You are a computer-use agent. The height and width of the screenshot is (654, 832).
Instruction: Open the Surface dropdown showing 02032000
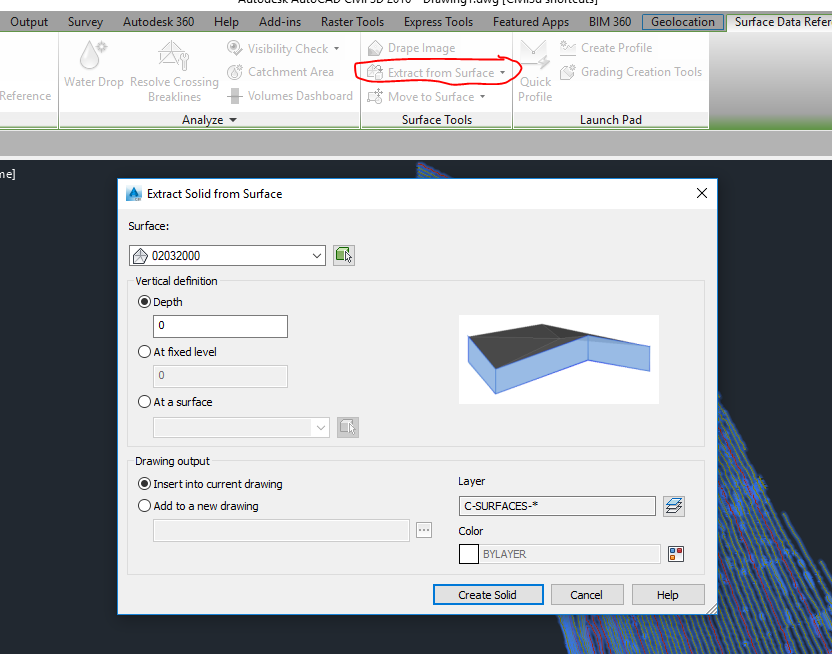click(317, 255)
